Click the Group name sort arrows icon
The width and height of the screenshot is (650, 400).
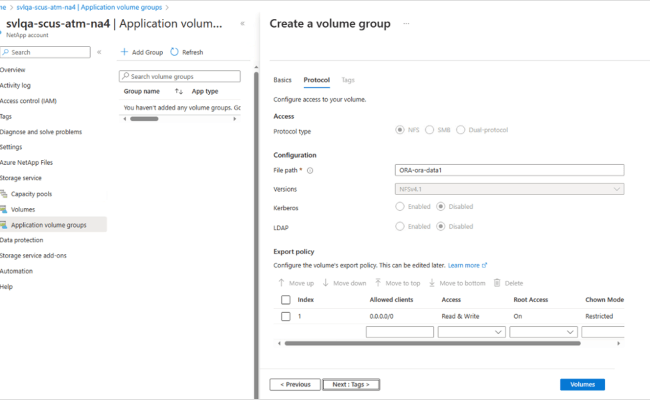[x=179, y=91]
